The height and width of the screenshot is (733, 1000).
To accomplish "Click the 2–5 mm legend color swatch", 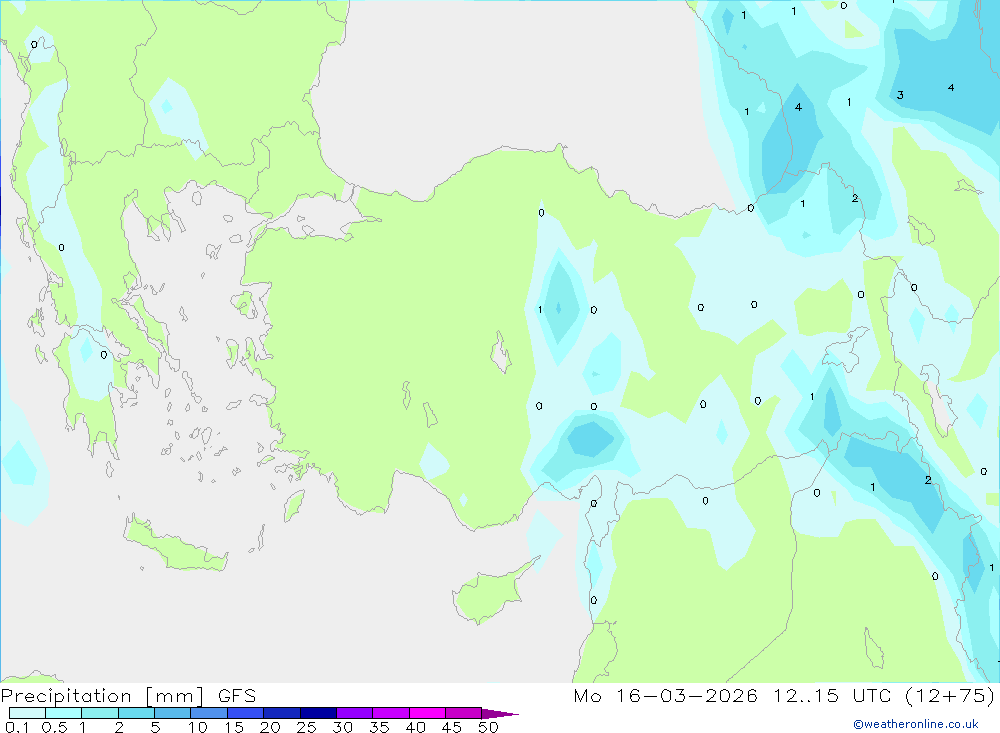I will pyautogui.click(x=136, y=713).
